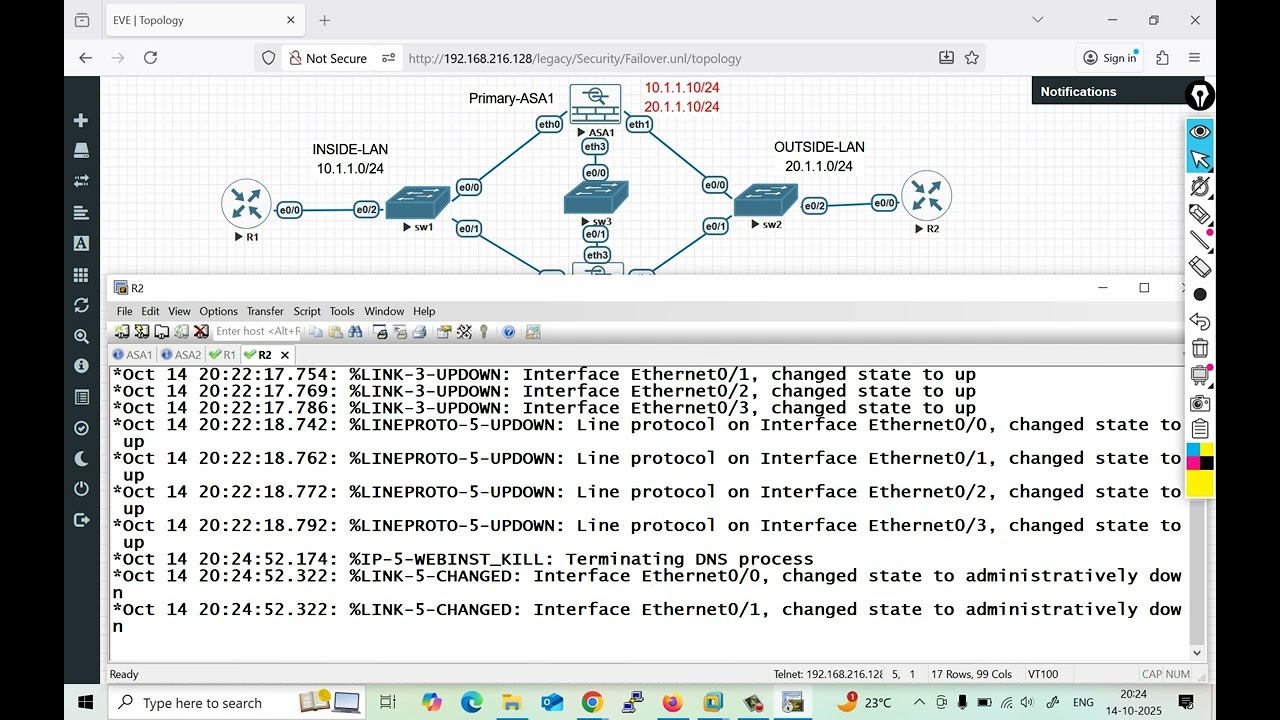Switch to the R1 session tab
The height and width of the screenshot is (720, 1280).
pyautogui.click(x=222, y=355)
